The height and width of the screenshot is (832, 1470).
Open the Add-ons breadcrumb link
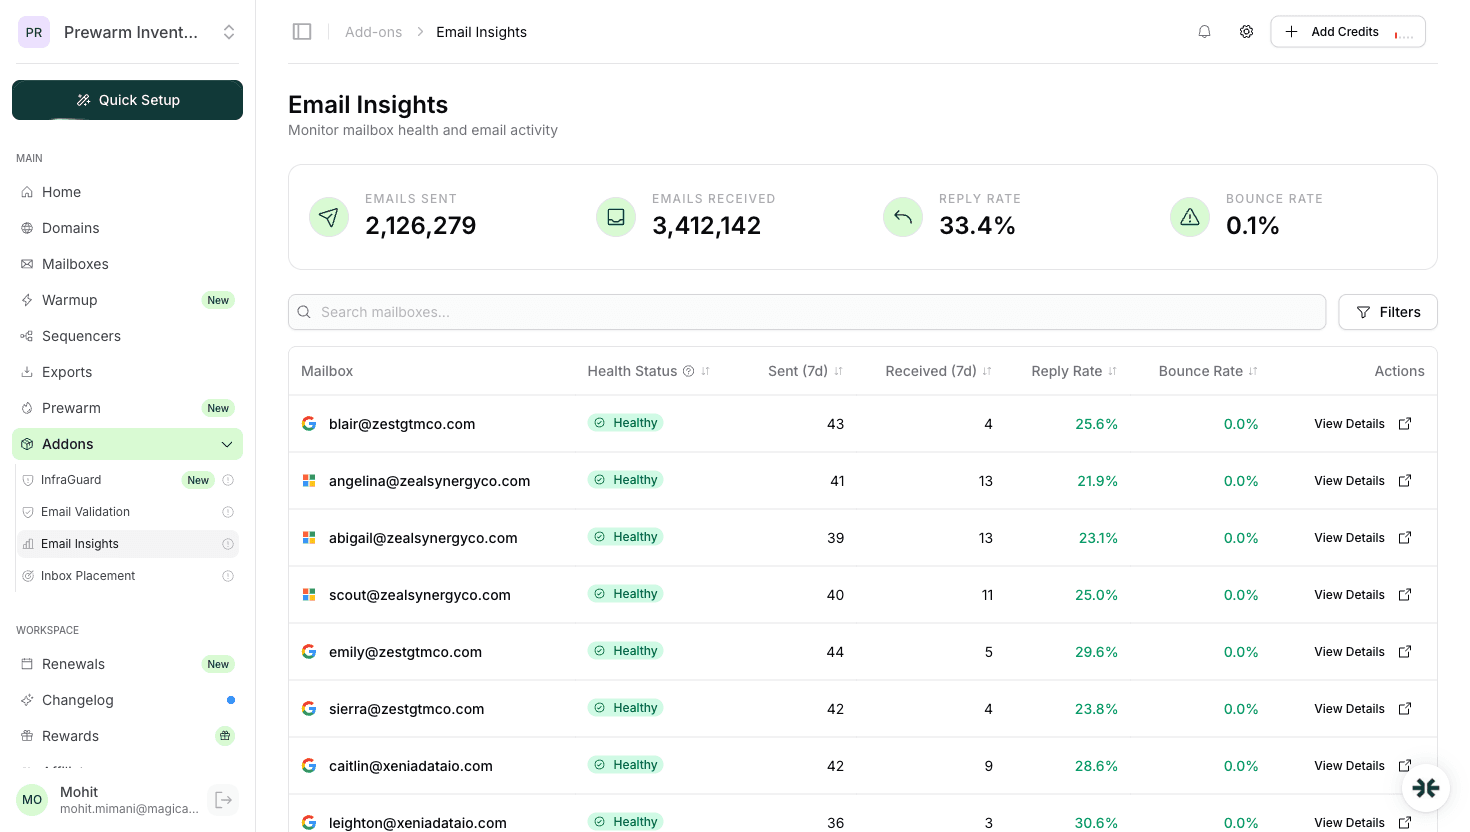tap(373, 31)
